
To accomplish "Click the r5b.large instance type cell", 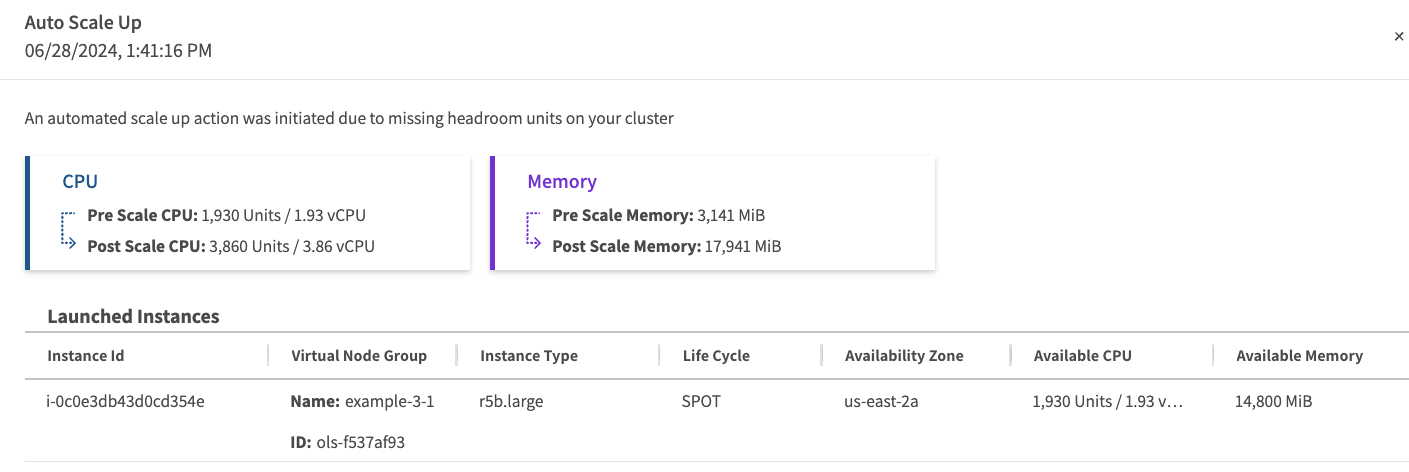I will 511,402.
